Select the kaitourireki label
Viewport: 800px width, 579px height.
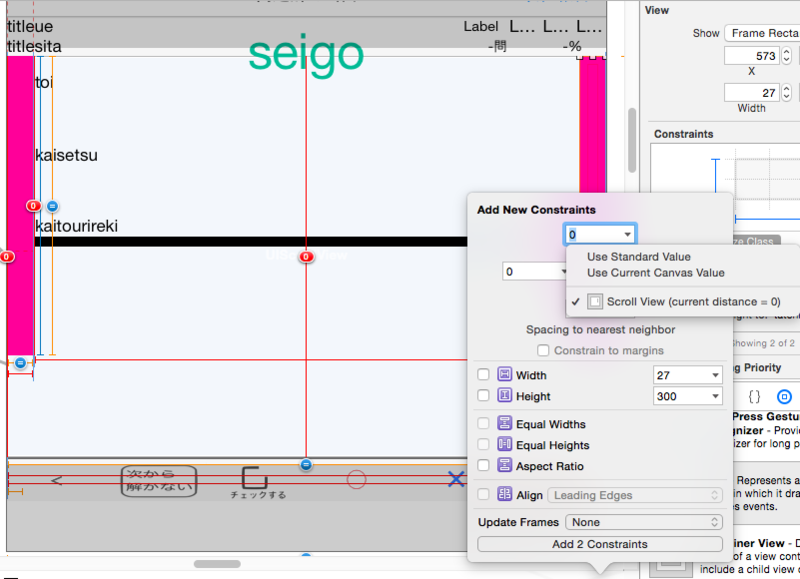pos(77,225)
